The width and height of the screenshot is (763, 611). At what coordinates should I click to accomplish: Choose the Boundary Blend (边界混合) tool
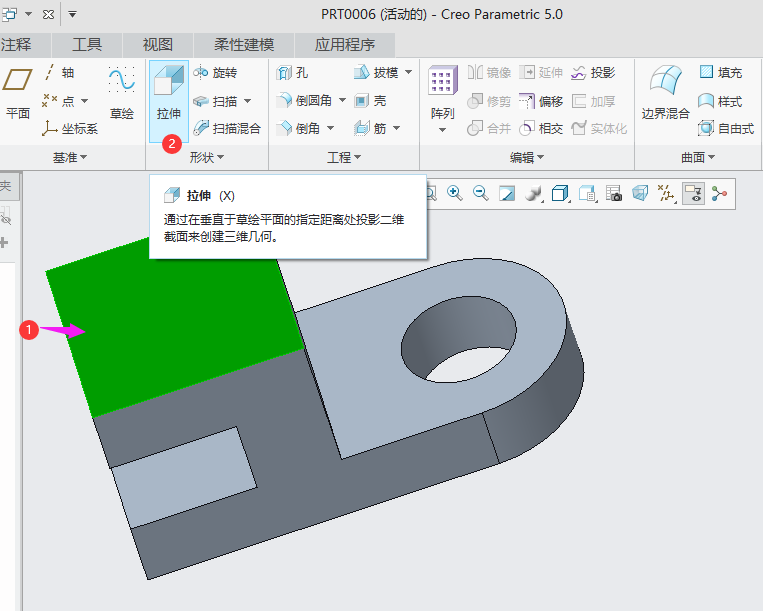coord(665,93)
